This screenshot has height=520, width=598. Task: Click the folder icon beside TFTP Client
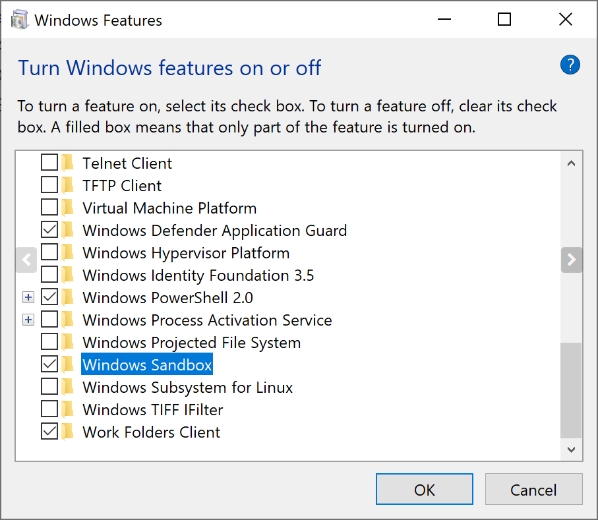(68, 185)
